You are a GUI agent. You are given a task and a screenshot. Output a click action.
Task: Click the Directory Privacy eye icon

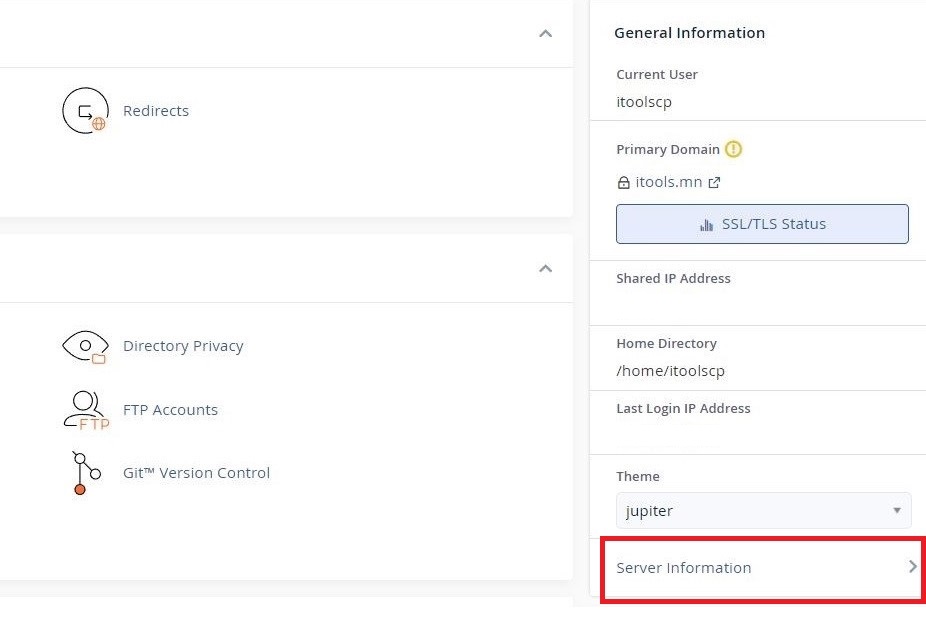[x=86, y=346]
